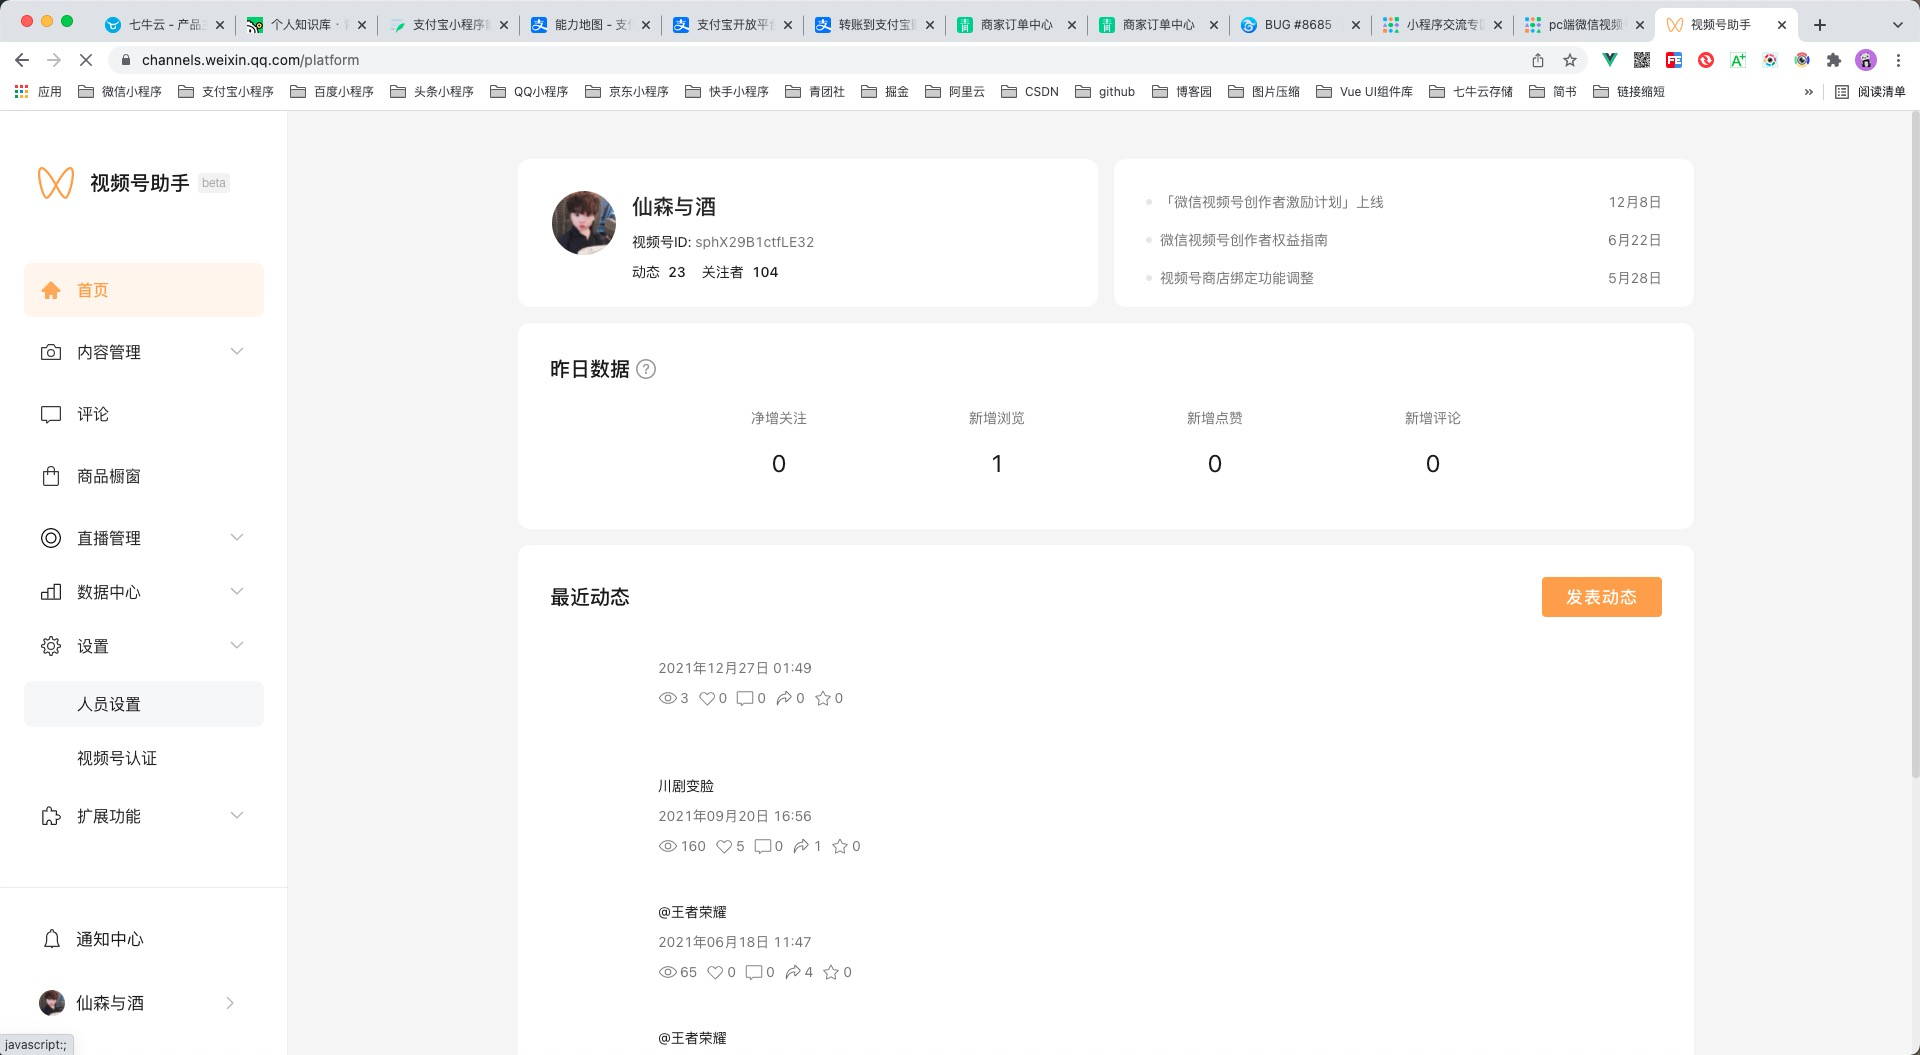Open the tab search dropdown arrow

1898,24
